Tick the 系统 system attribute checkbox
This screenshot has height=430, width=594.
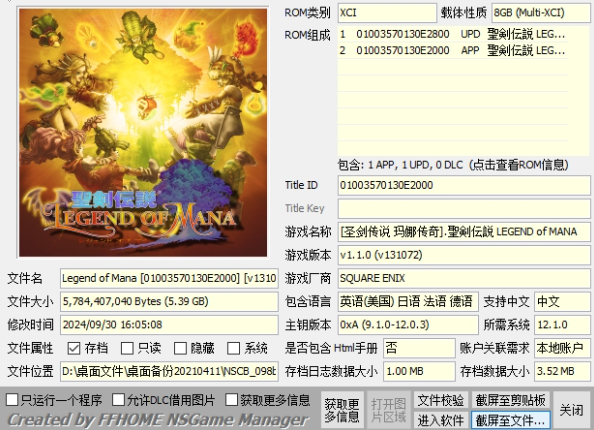pyautogui.click(x=233, y=348)
